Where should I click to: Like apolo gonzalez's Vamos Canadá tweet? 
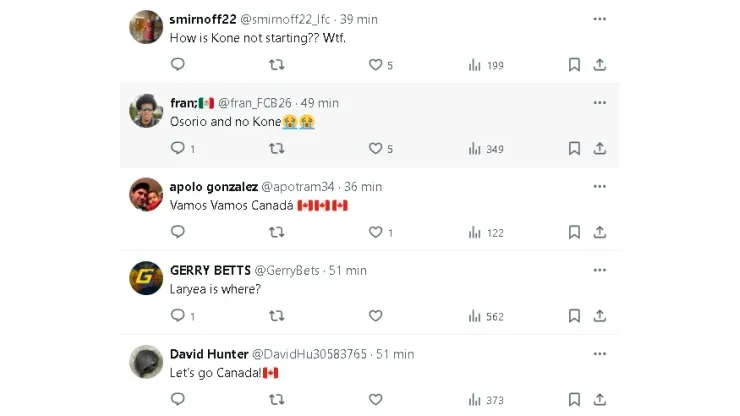[x=376, y=232]
